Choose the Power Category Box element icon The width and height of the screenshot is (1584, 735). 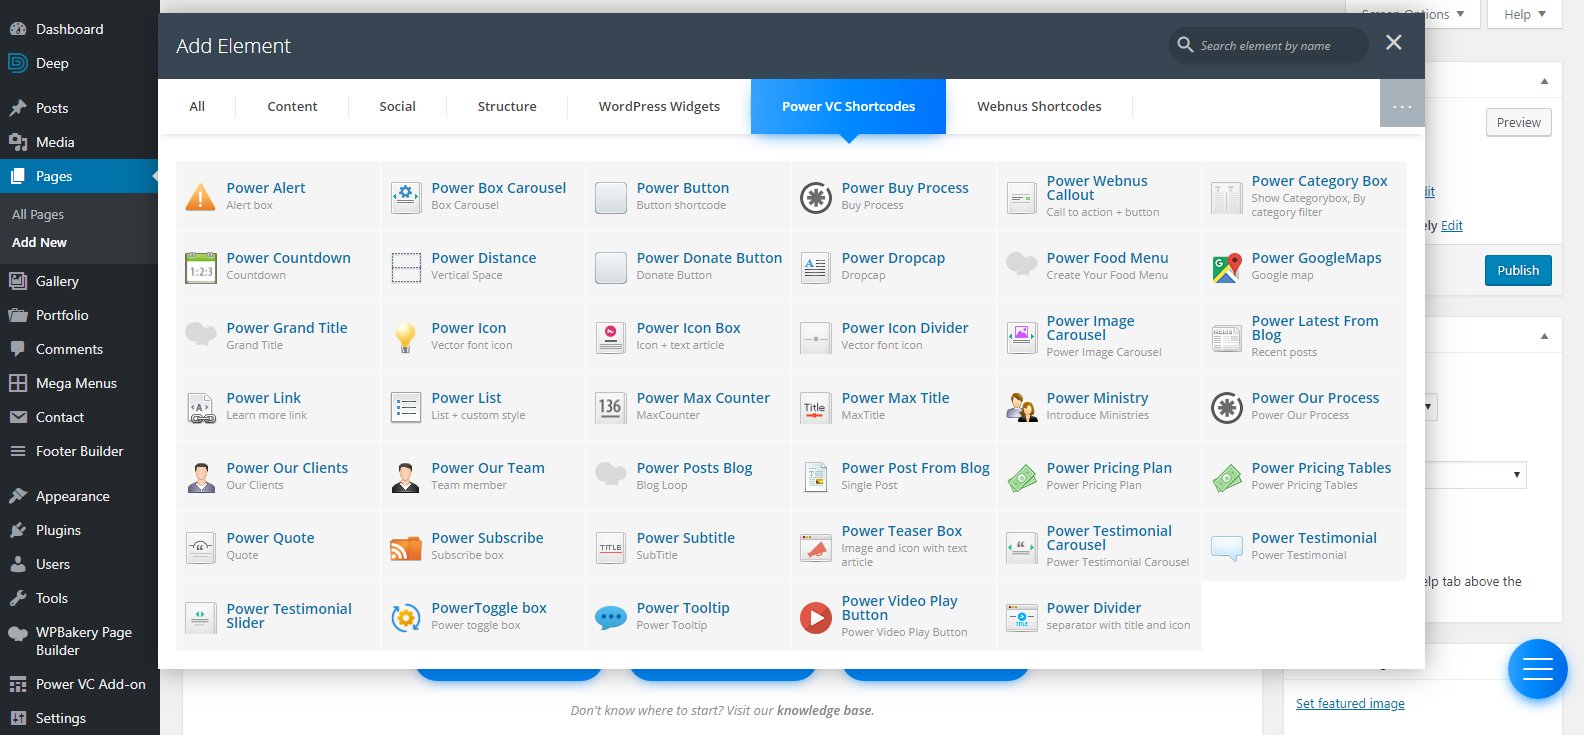1226,197
